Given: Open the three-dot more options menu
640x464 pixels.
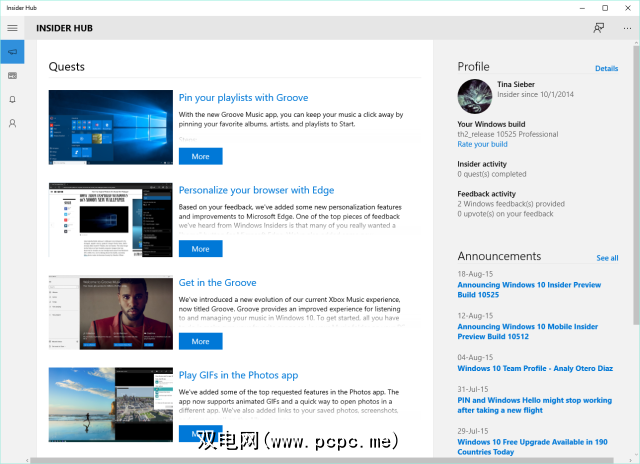Looking at the screenshot, I should (627, 28).
